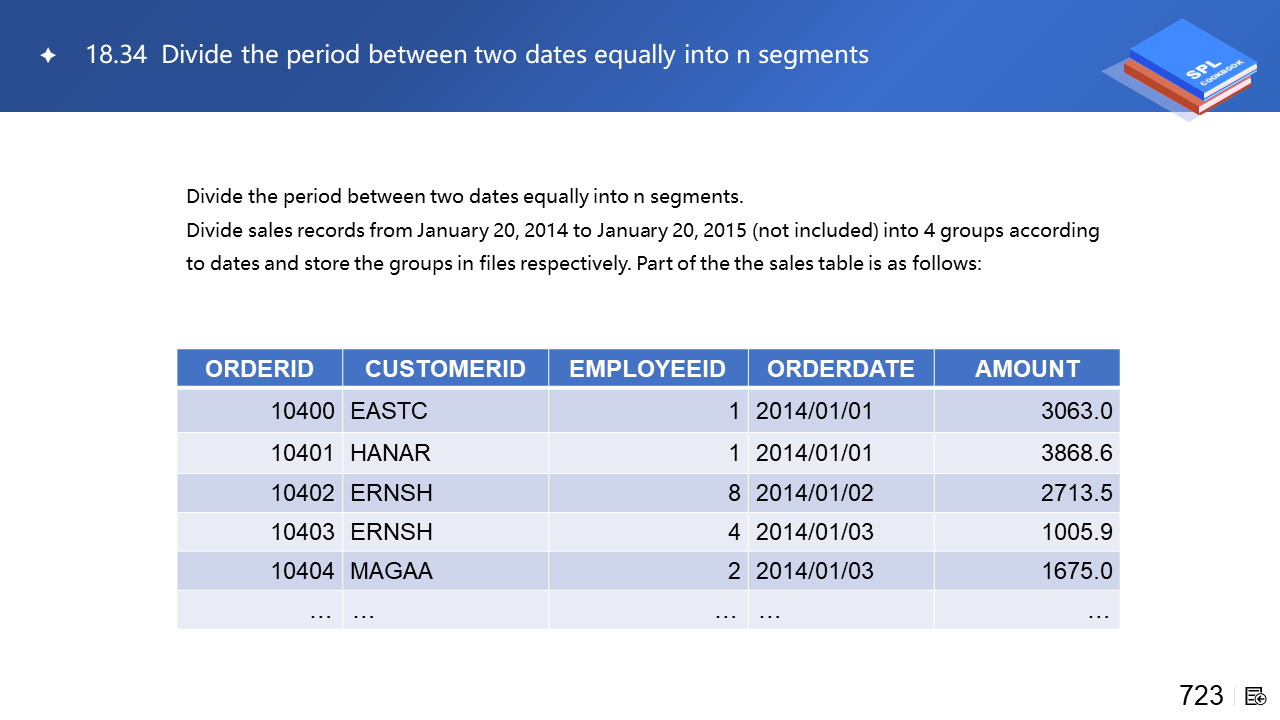The height and width of the screenshot is (720, 1280).
Task: Click the 2014/01/02 order date cell
Action: tap(814, 493)
